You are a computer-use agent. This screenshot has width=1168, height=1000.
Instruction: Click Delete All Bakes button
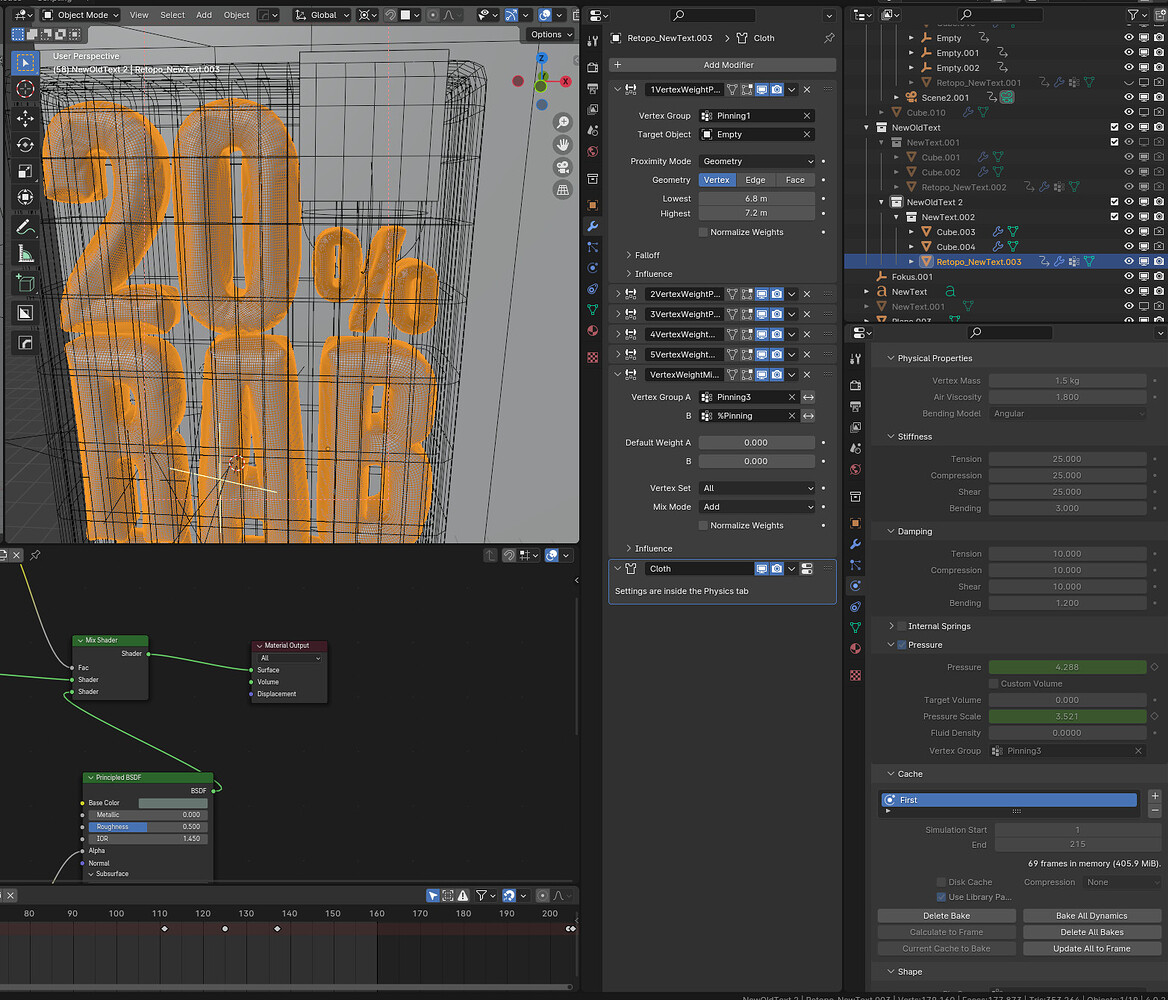pos(1091,932)
